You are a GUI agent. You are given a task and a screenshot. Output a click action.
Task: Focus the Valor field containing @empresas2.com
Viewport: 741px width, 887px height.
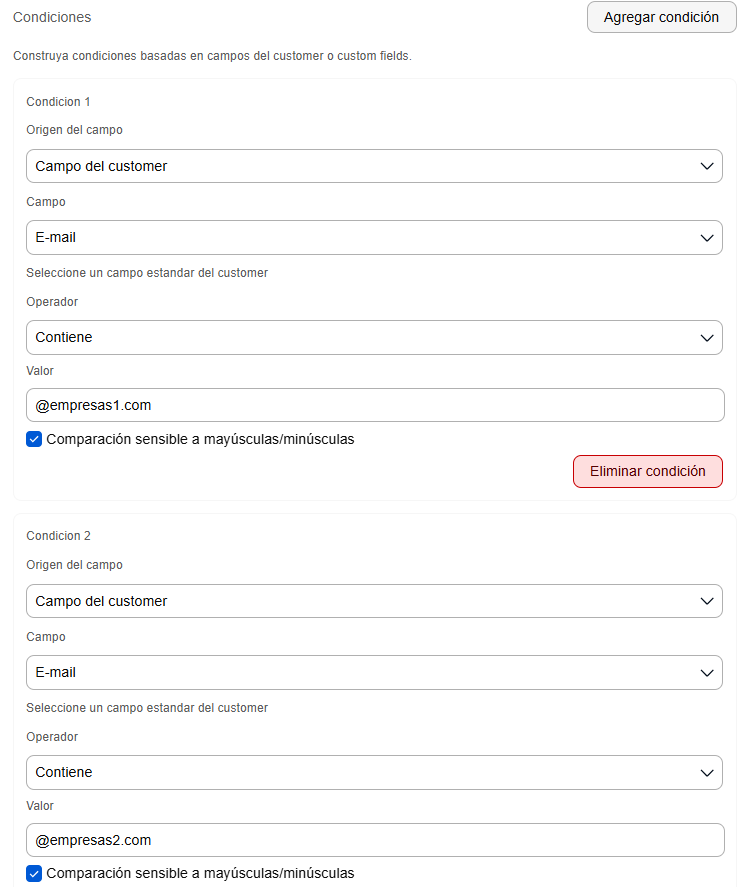point(375,840)
